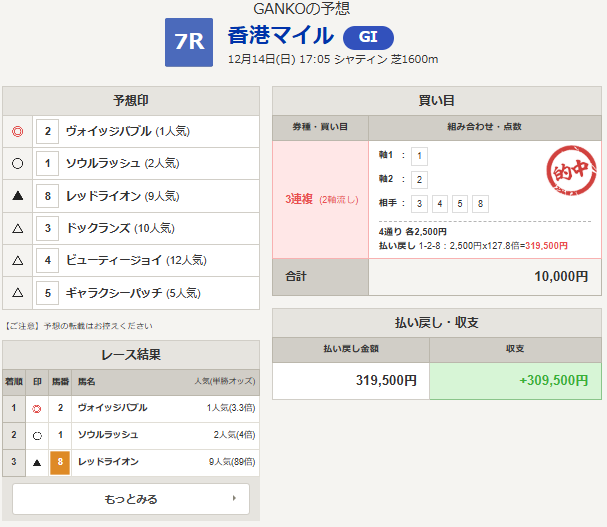Click the triangle mark beside ドックランズ
The width and height of the screenshot is (607, 527).
[x=17, y=228]
